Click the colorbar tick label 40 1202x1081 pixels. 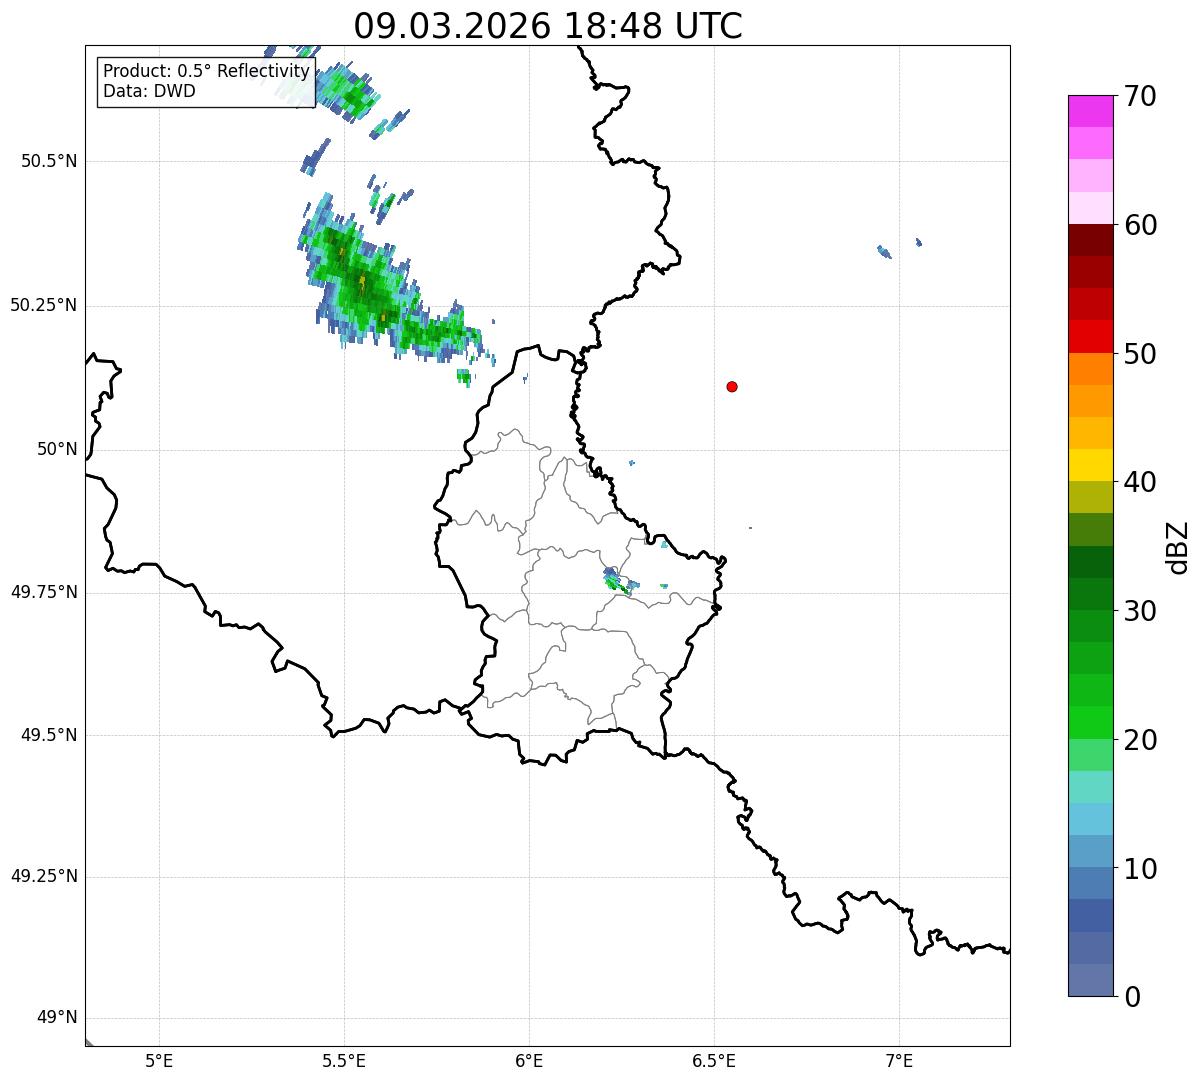1141,482
